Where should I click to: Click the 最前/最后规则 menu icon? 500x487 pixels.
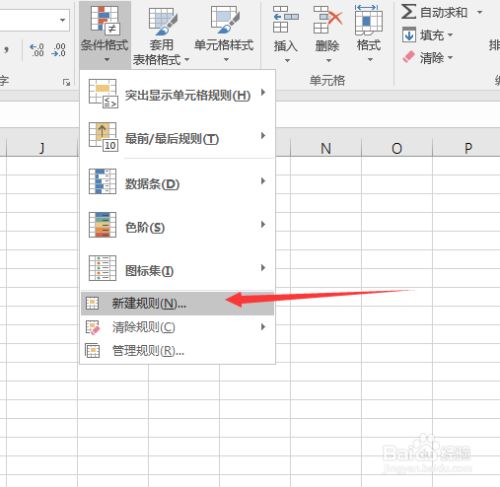coord(103,137)
